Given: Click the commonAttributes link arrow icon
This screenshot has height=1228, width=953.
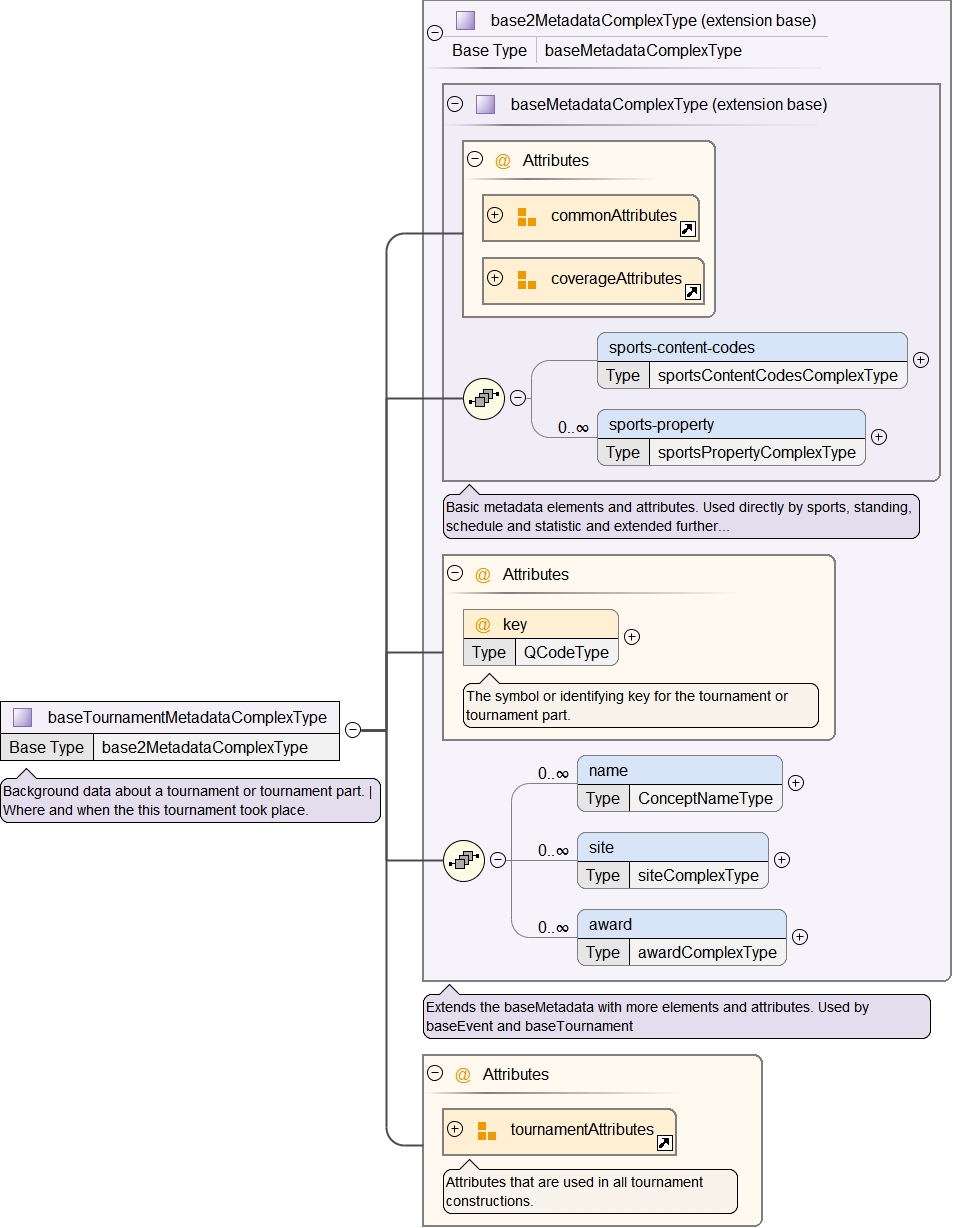Looking at the screenshot, I should [x=687, y=230].
